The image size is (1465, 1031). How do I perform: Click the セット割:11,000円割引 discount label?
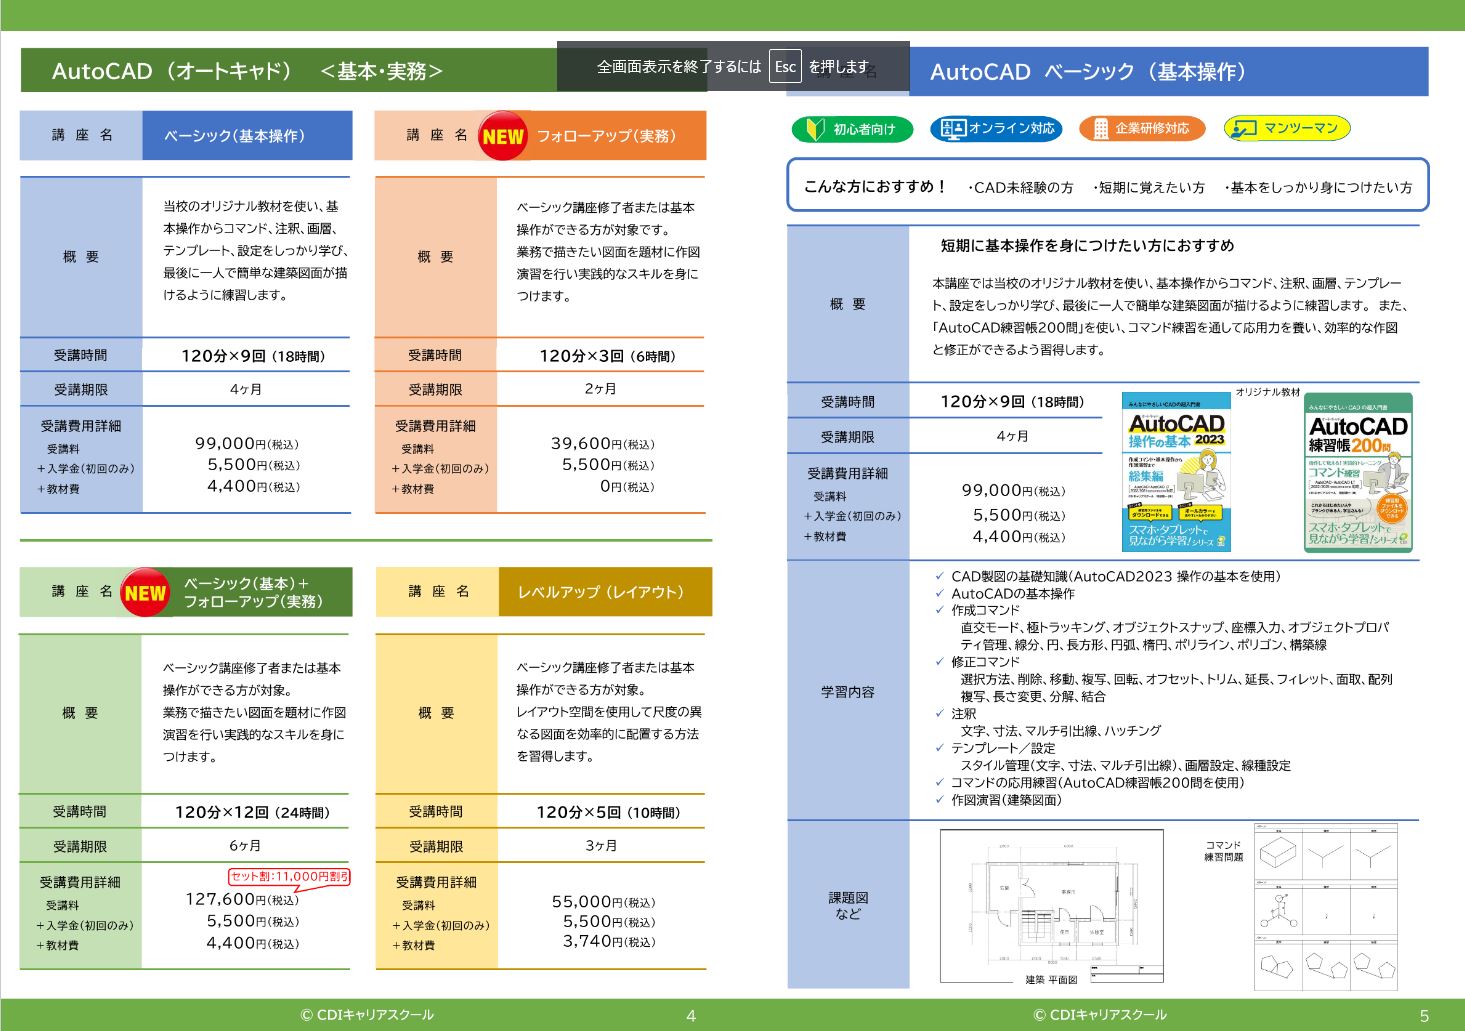(290, 877)
